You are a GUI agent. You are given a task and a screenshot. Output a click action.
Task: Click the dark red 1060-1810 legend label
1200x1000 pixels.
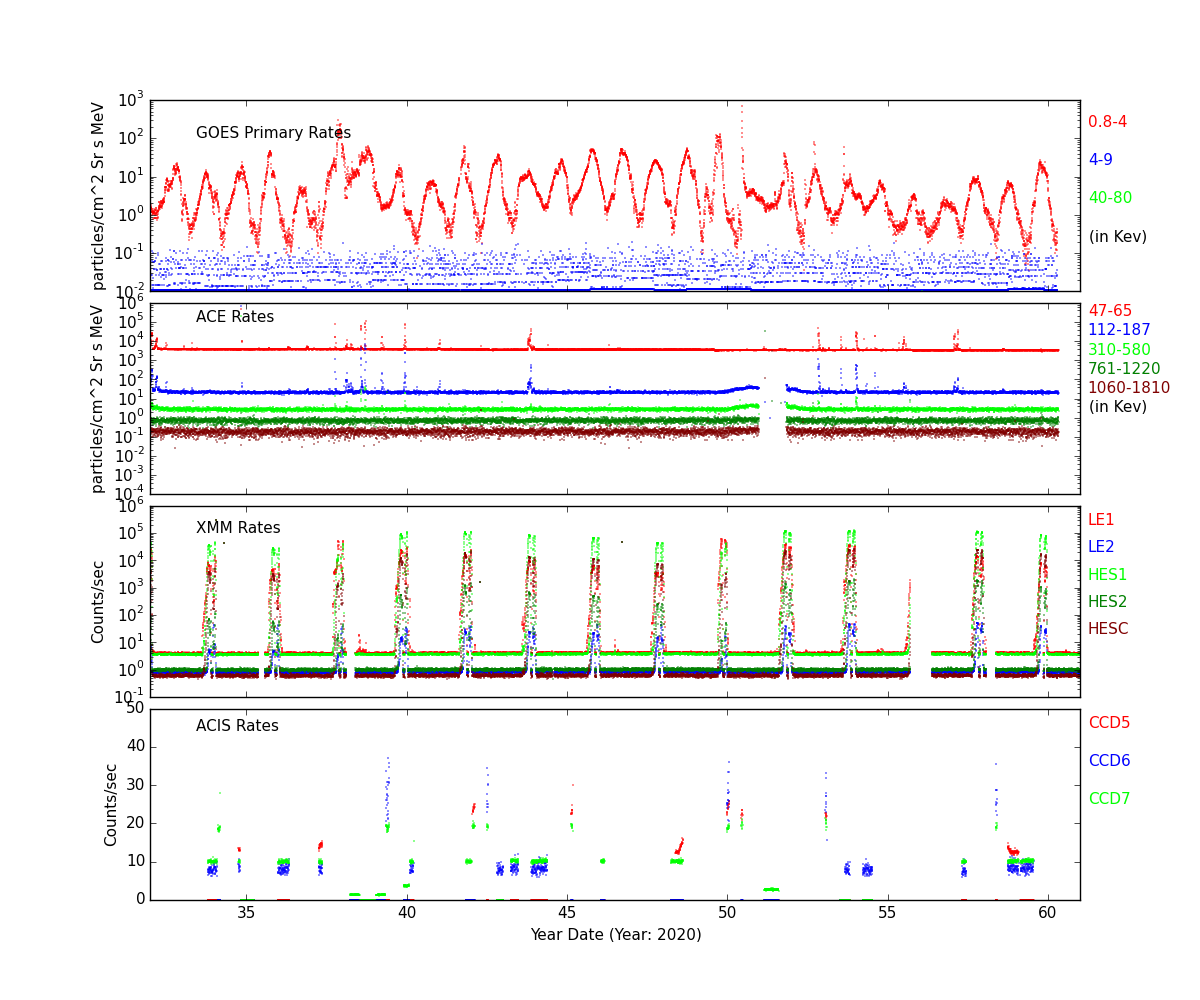pyautogui.click(x=1128, y=388)
